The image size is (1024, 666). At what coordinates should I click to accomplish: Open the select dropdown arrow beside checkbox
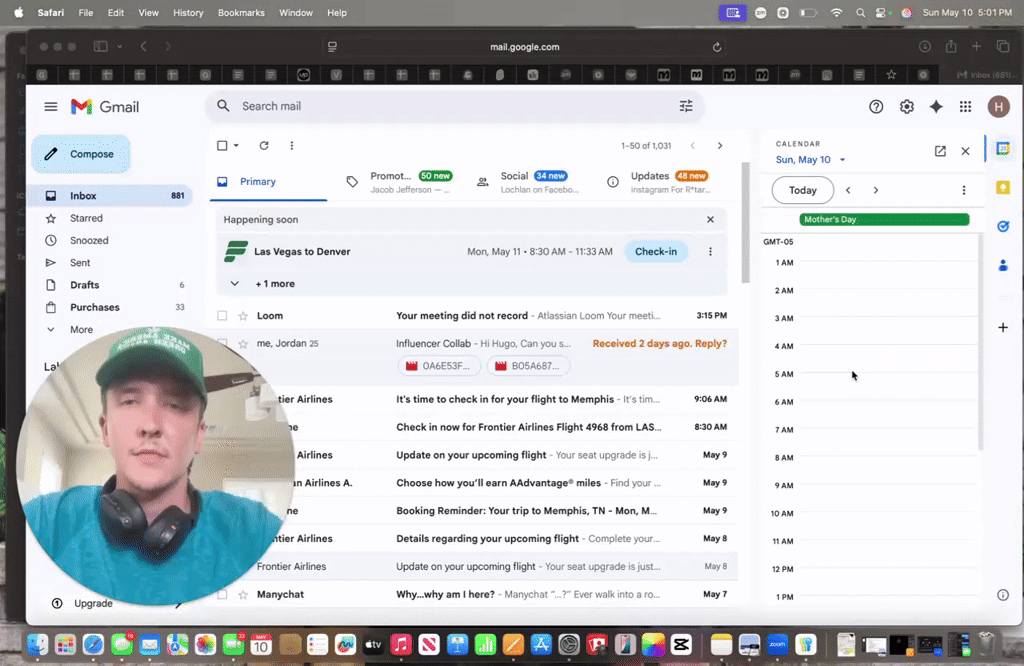click(236, 146)
